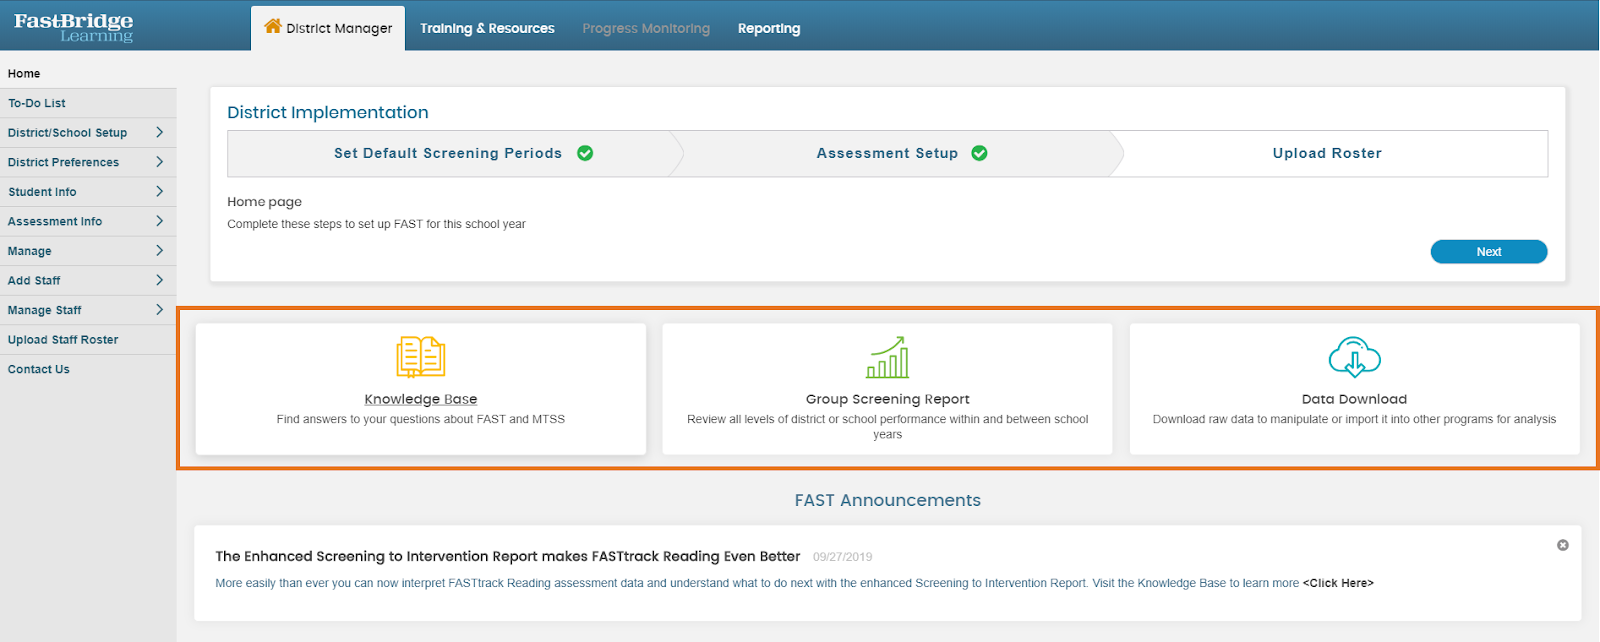The width and height of the screenshot is (1600, 642).
Task: Expand Student Info chevron
Action: [x=159, y=191]
